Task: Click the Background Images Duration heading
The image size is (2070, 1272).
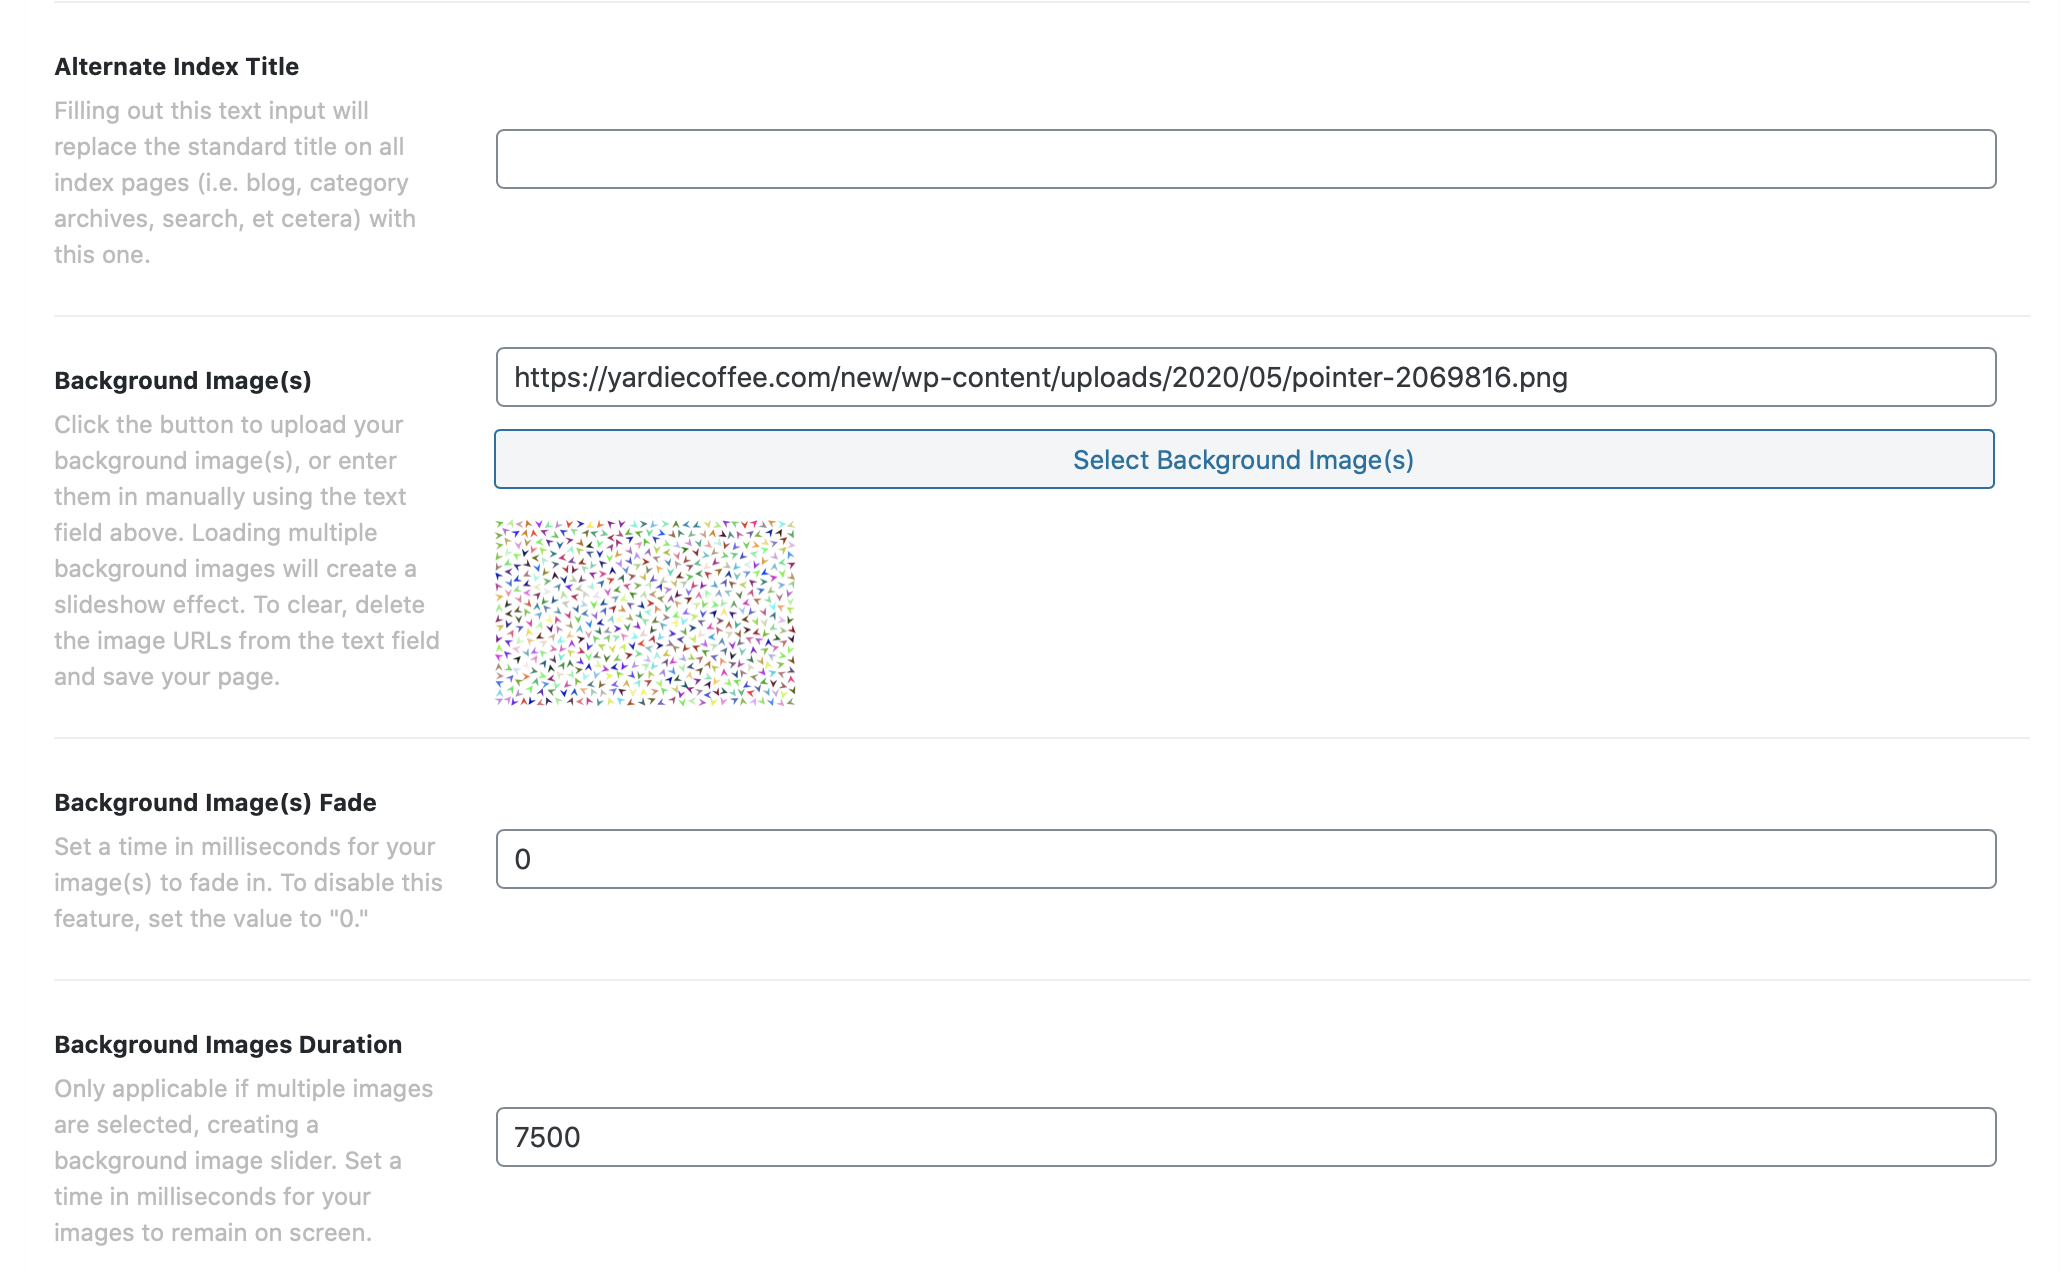Action: click(x=228, y=1044)
